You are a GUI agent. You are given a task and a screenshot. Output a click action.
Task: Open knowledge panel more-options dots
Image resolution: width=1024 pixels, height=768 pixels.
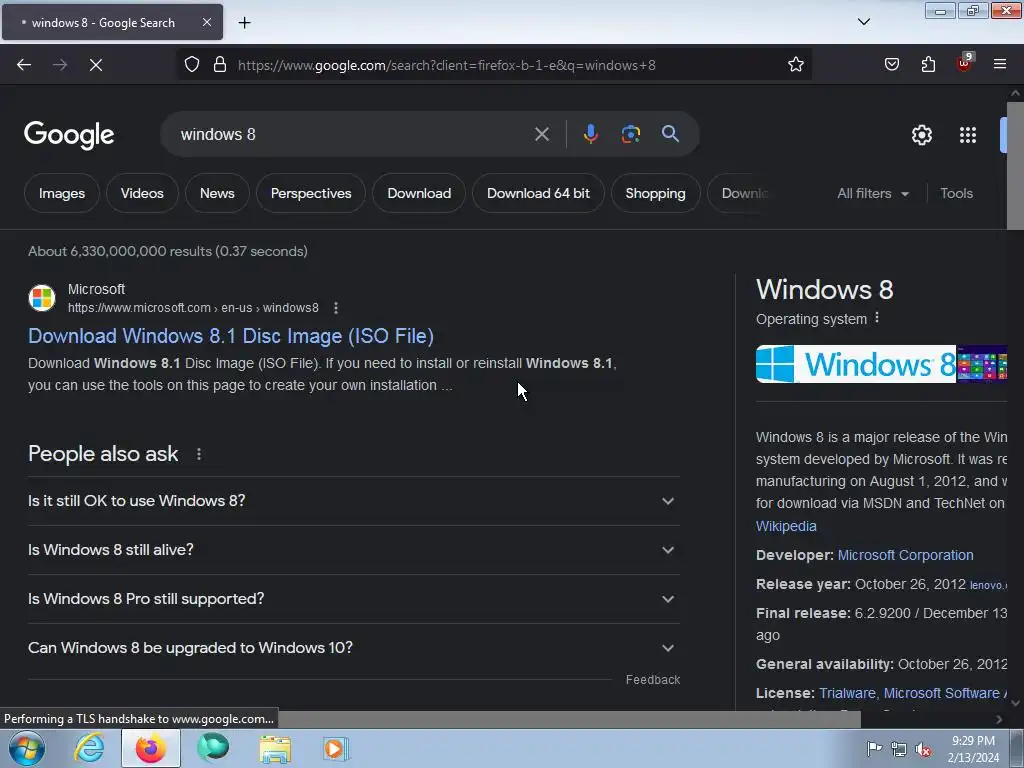point(877,318)
